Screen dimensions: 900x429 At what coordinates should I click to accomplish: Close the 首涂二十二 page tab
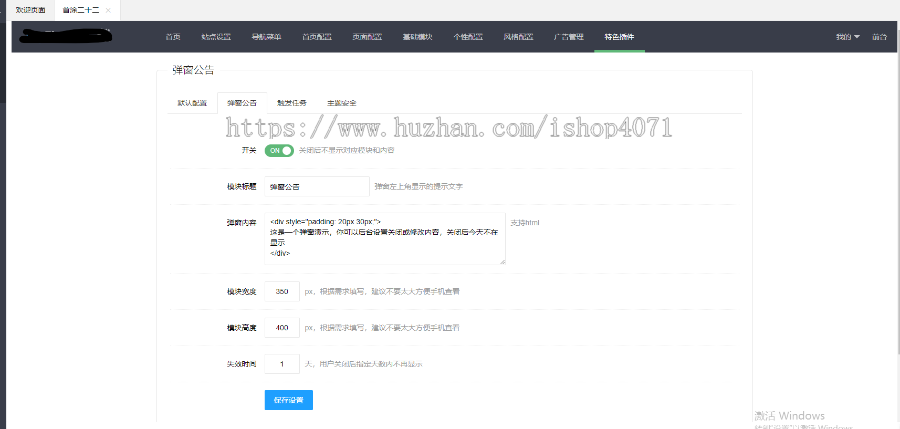pyautogui.click(x=108, y=9)
